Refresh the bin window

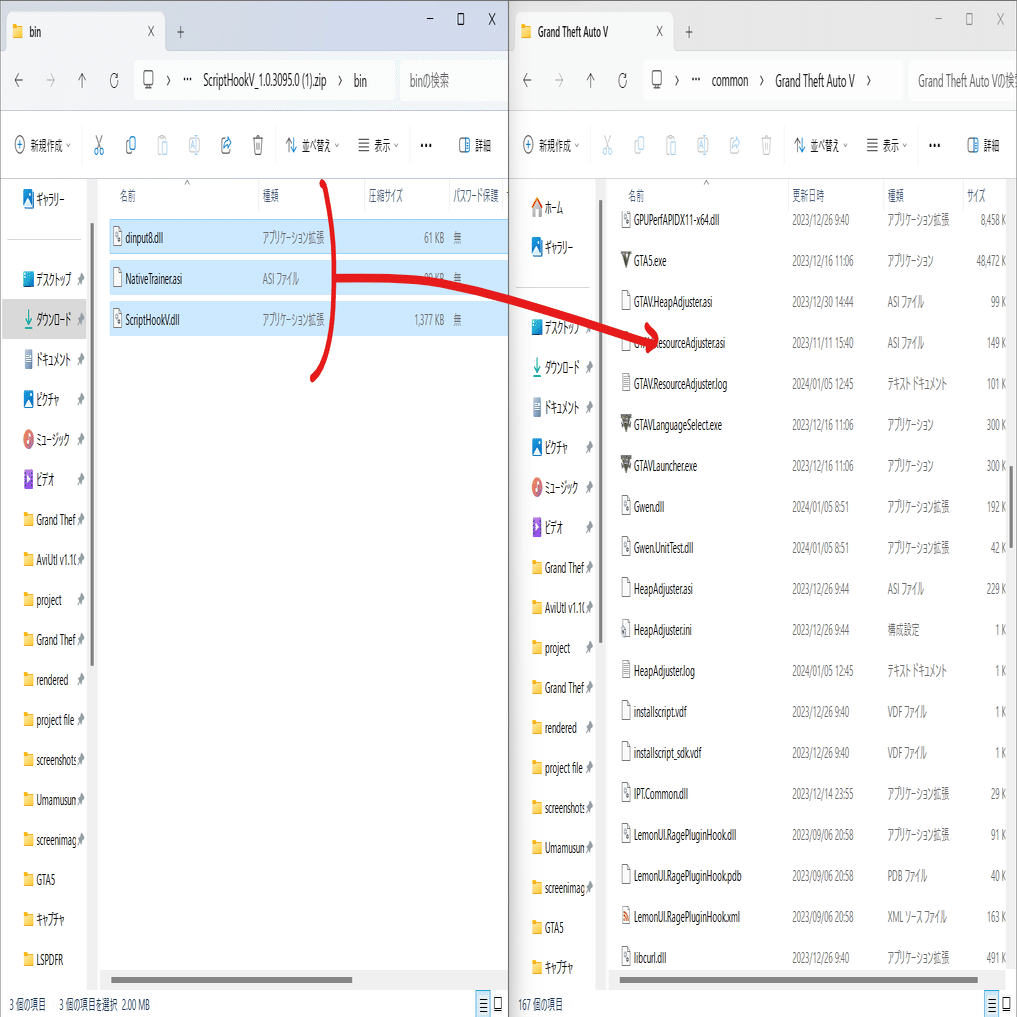pyautogui.click(x=114, y=80)
